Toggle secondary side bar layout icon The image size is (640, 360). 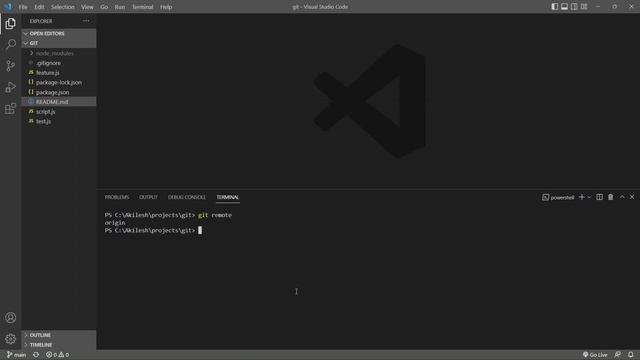574,7
